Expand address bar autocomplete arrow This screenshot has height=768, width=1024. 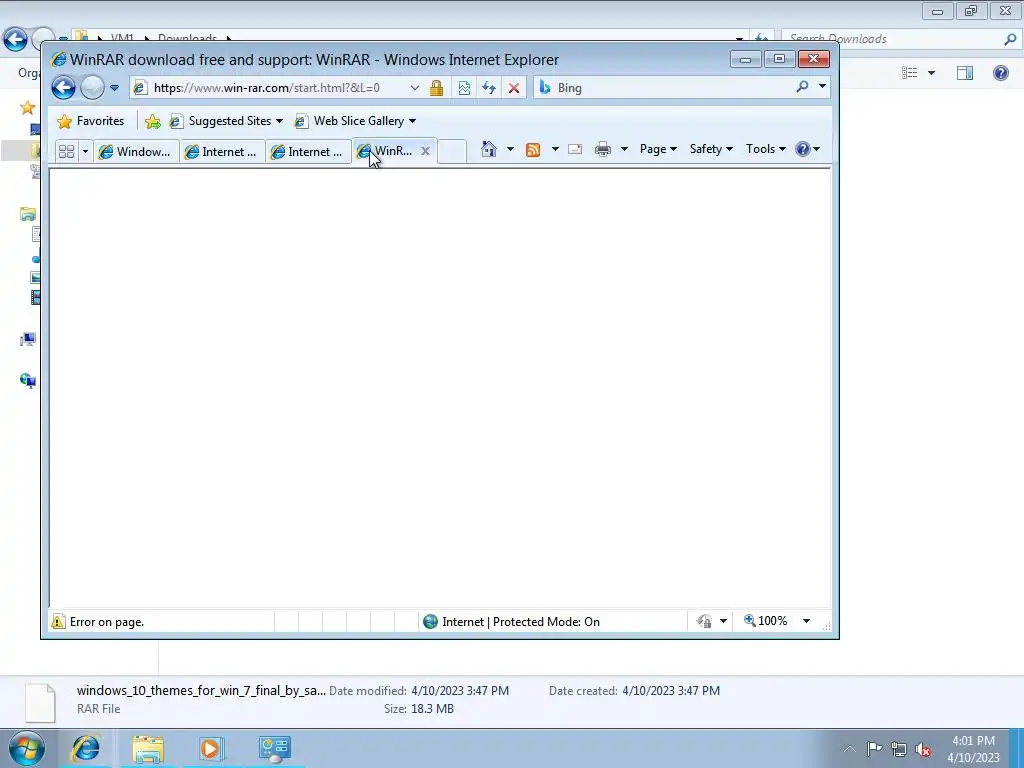tap(415, 88)
